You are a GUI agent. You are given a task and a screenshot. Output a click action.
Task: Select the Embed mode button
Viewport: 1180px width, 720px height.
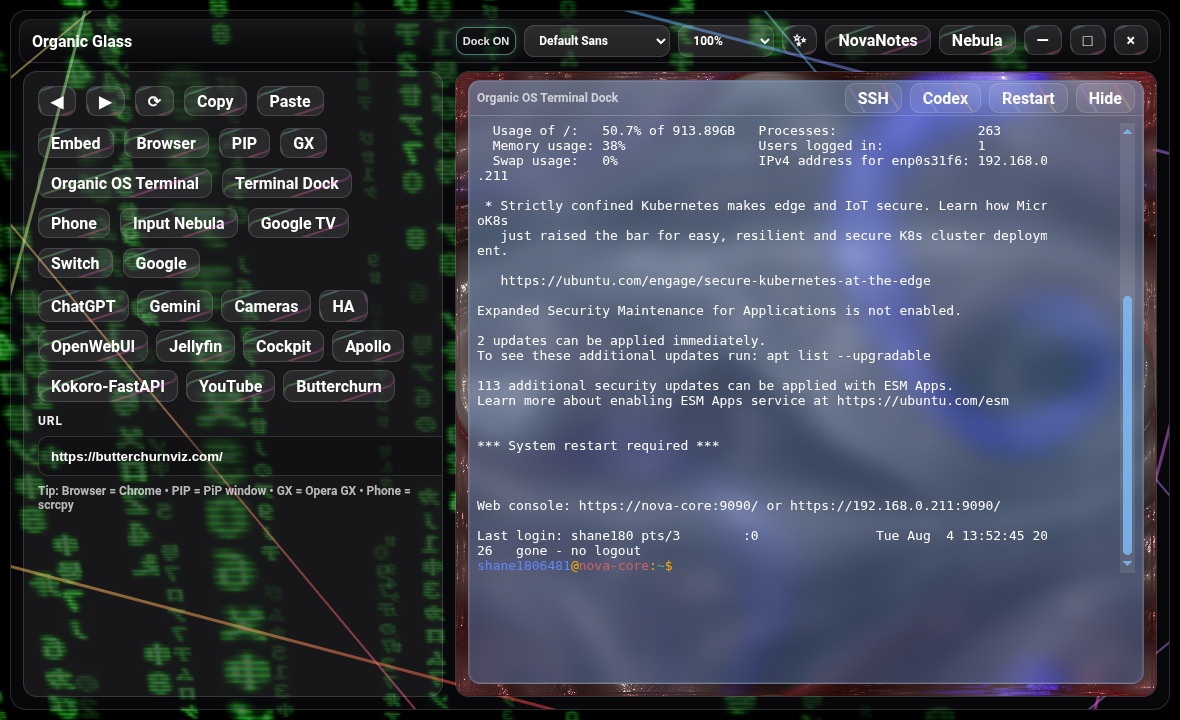[x=75, y=143]
